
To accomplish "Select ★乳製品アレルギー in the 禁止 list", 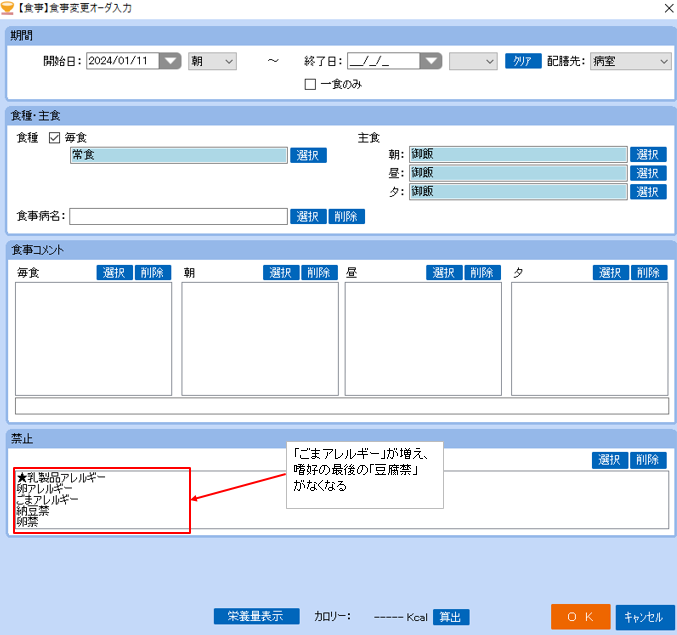I will point(61,477).
